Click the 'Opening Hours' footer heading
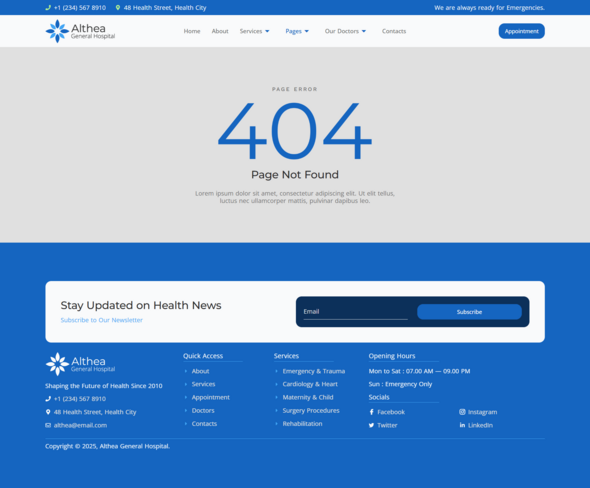The height and width of the screenshot is (488, 590). pos(392,356)
